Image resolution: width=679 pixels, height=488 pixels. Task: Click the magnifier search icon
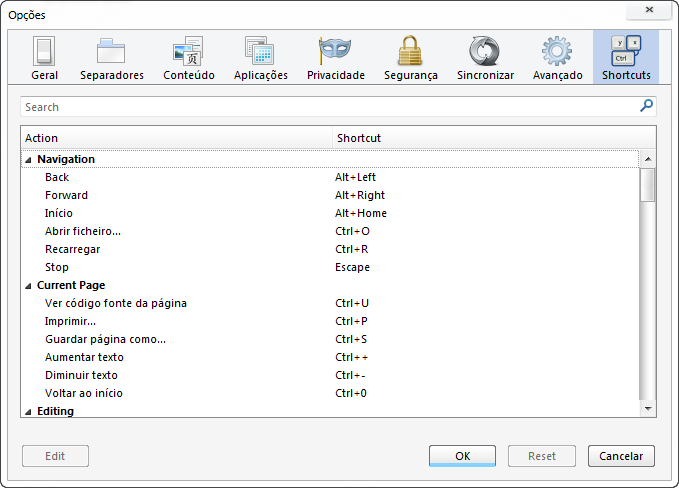click(646, 106)
